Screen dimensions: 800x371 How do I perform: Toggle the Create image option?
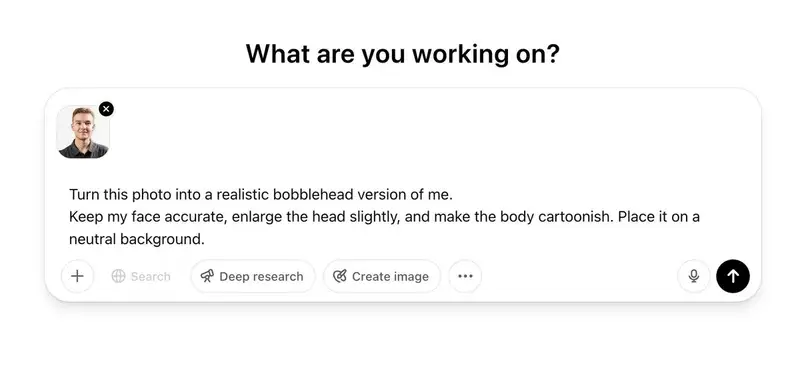click(382, 276)
